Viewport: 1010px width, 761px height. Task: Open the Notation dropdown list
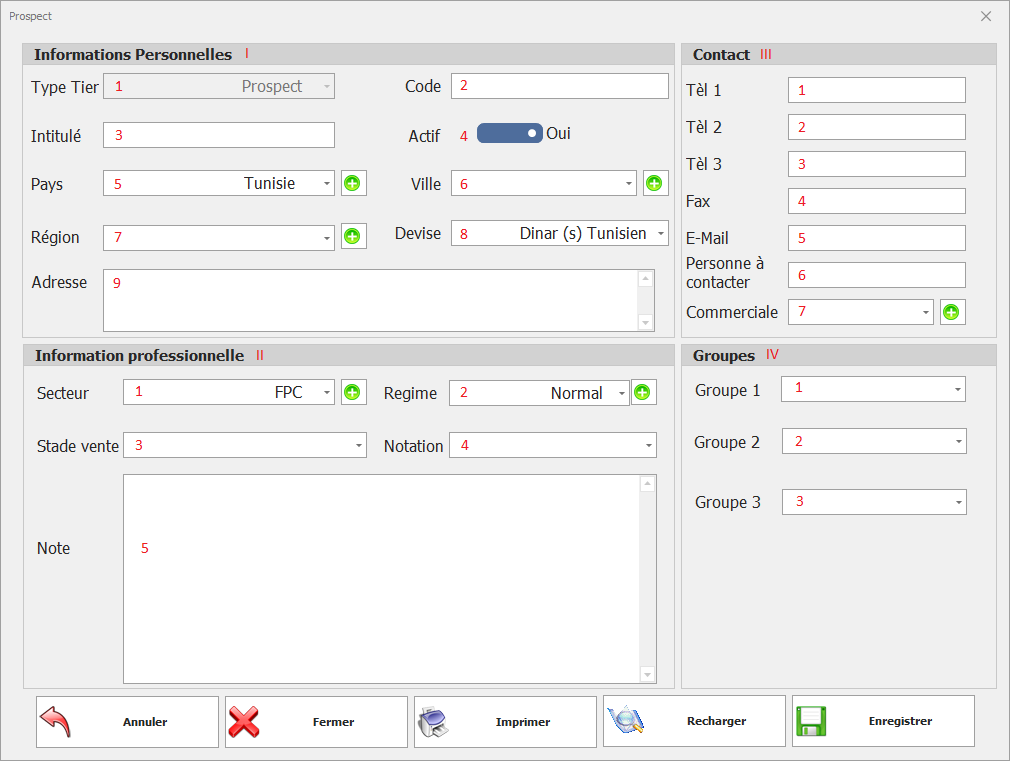pos(648,446)
